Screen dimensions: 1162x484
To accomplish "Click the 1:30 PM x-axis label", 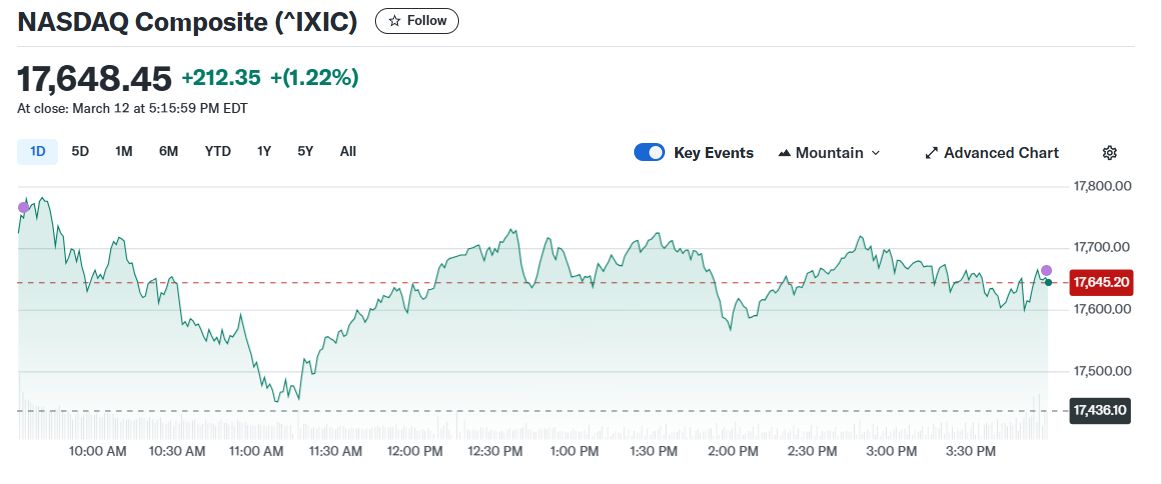I will coord(654,451).
